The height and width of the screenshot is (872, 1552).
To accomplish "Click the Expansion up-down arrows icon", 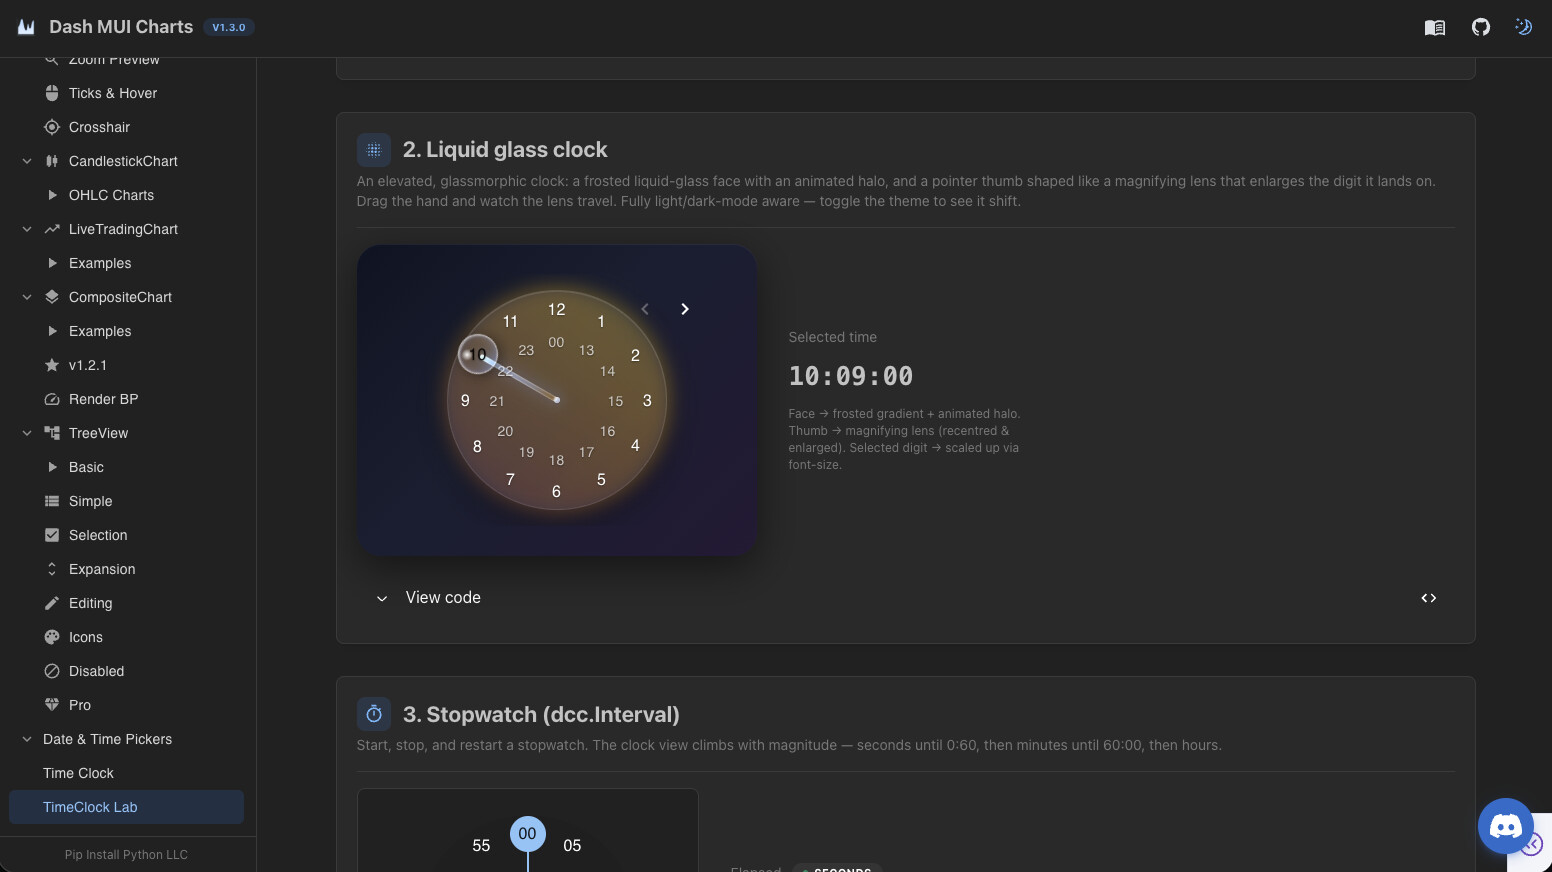I will coord(52,569).
